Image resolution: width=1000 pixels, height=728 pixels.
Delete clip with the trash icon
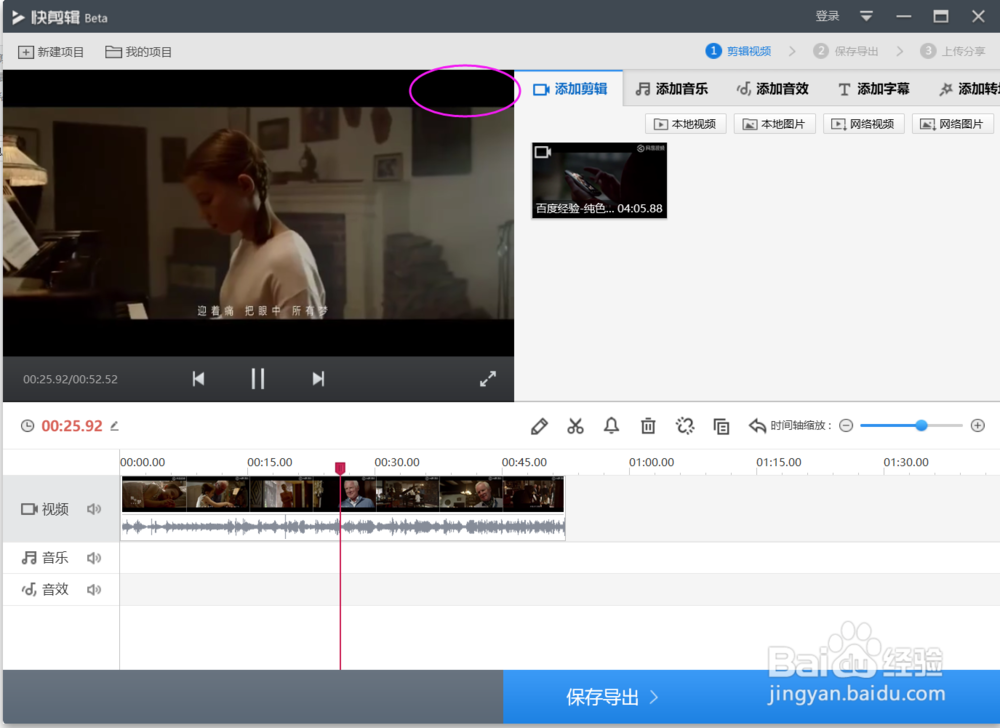[648, 426]
